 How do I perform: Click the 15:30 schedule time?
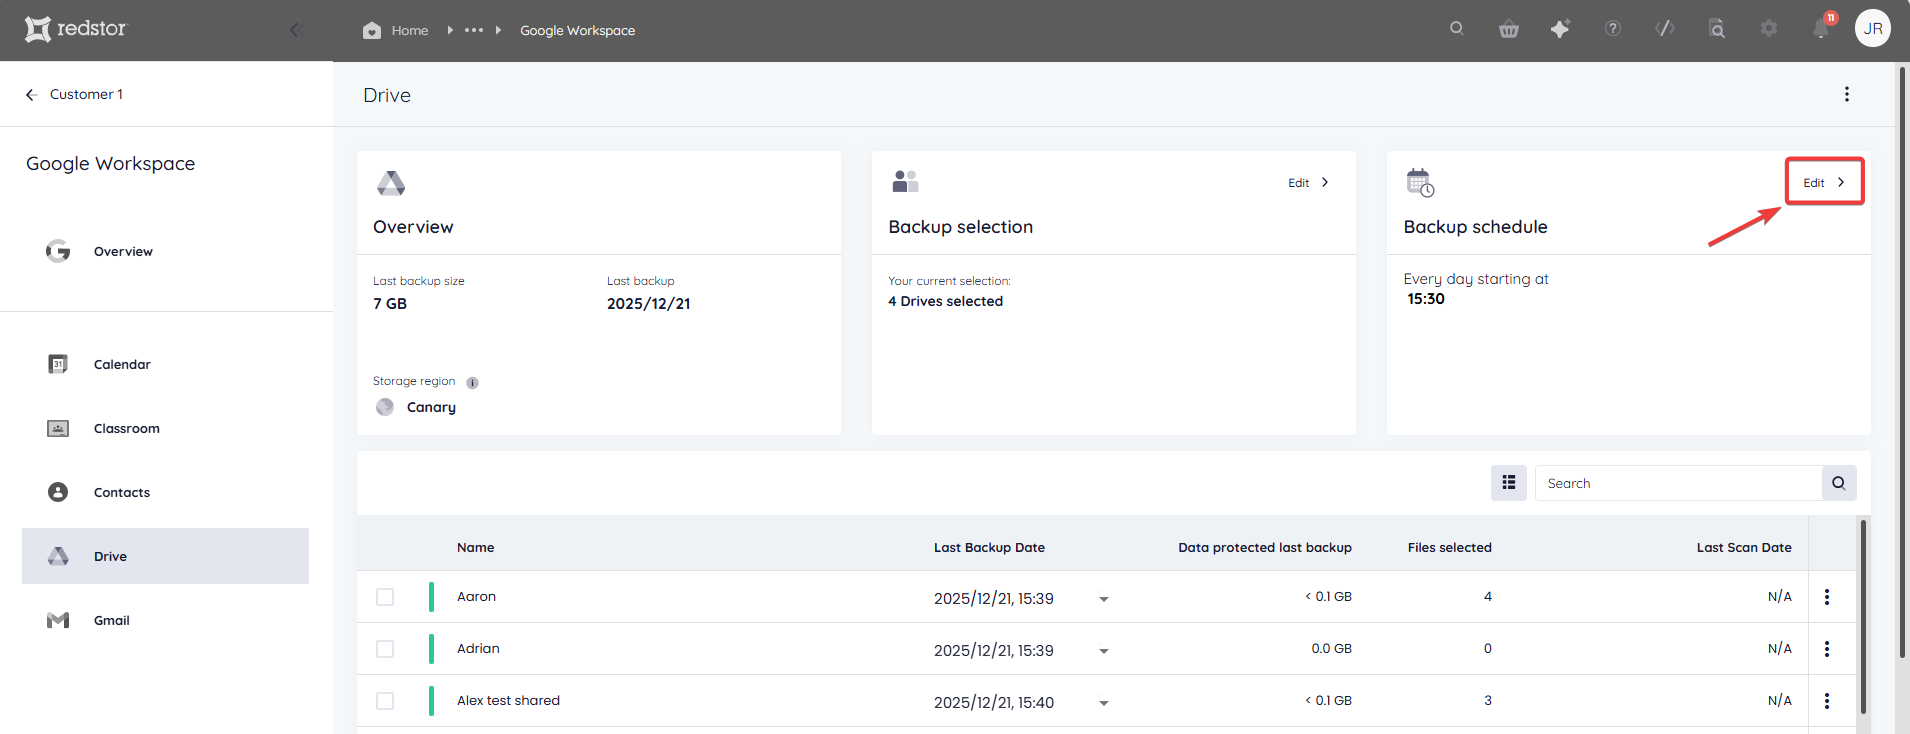pyautogui.click(x=1426, y=299)
